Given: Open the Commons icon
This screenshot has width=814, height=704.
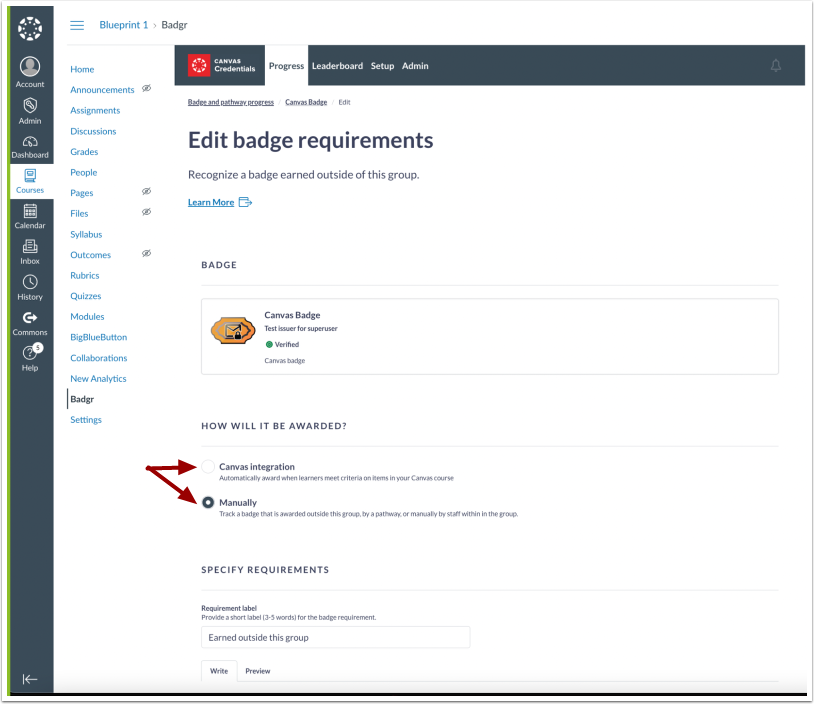Looking at the screenshot, I should click(x=30, y=323).
